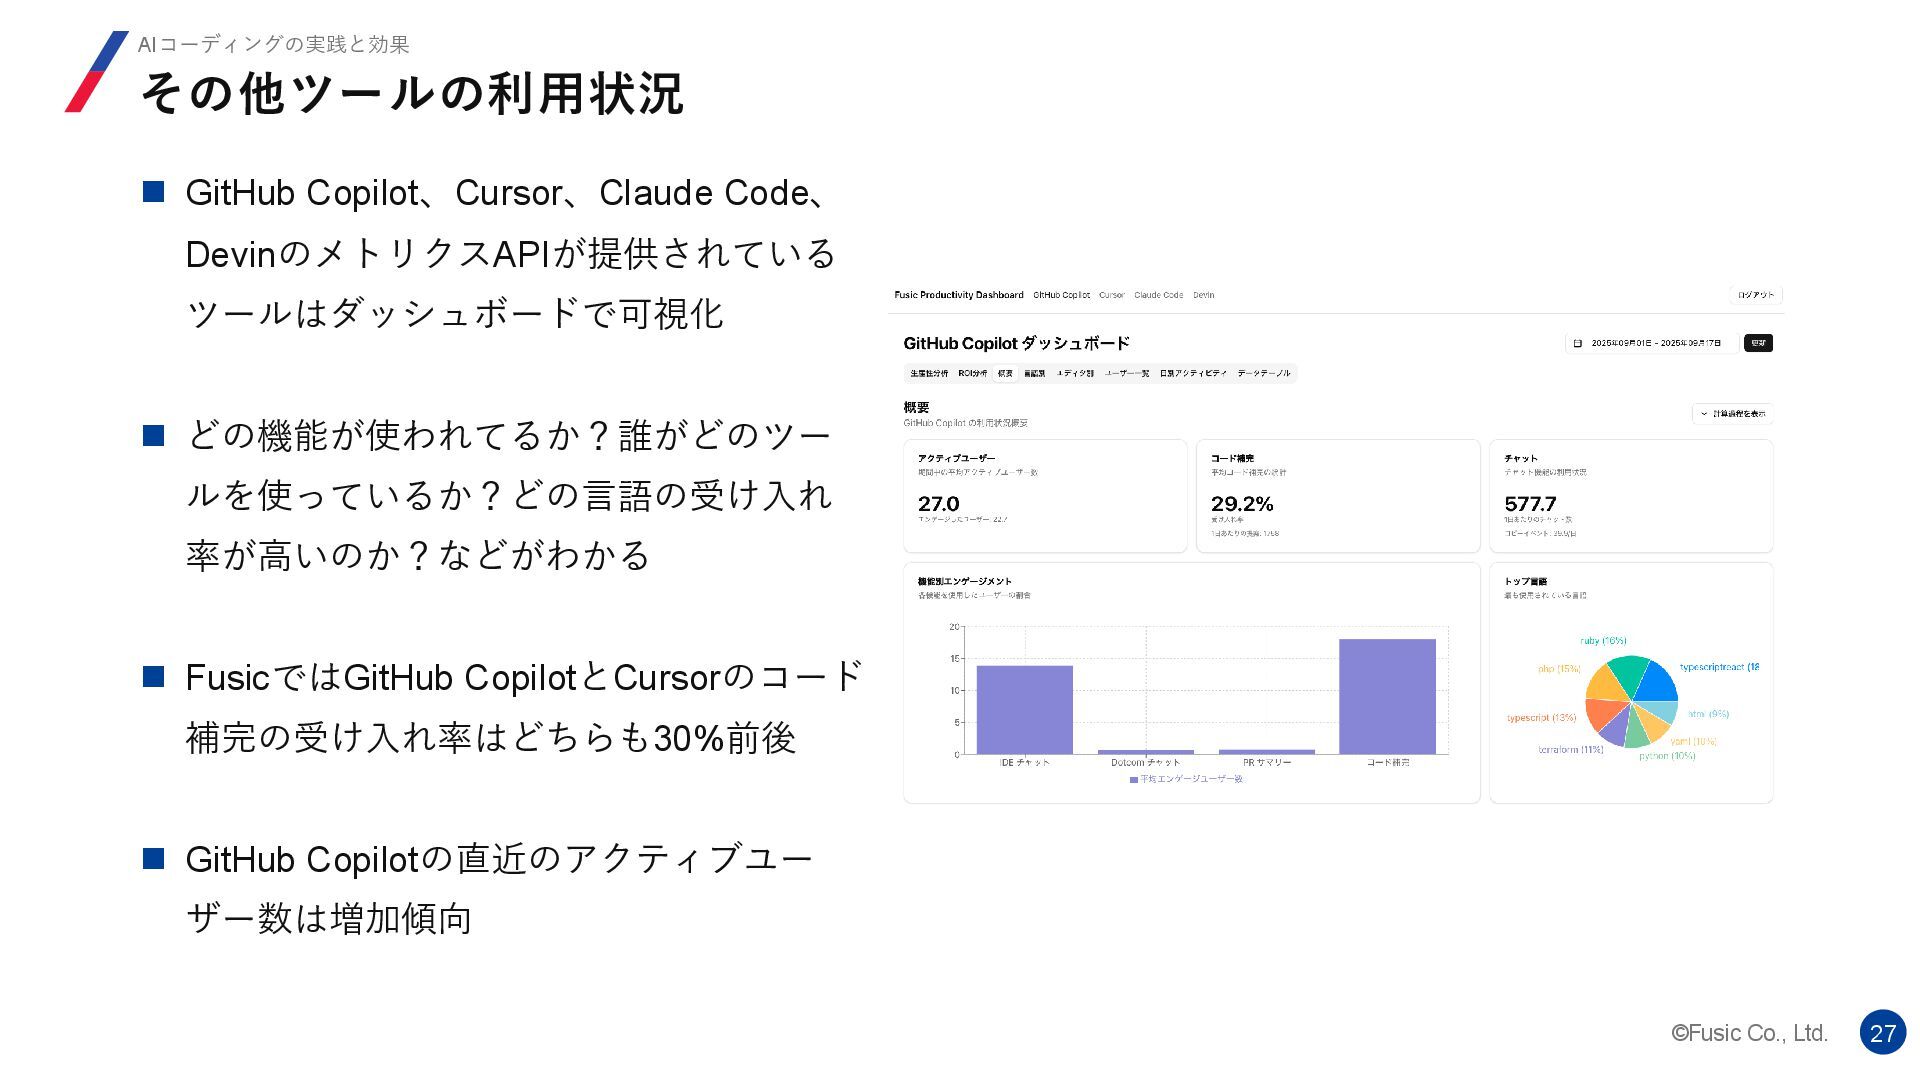
Task: Expand the 計算過程を表示 section
Action: click(1732, 413)
